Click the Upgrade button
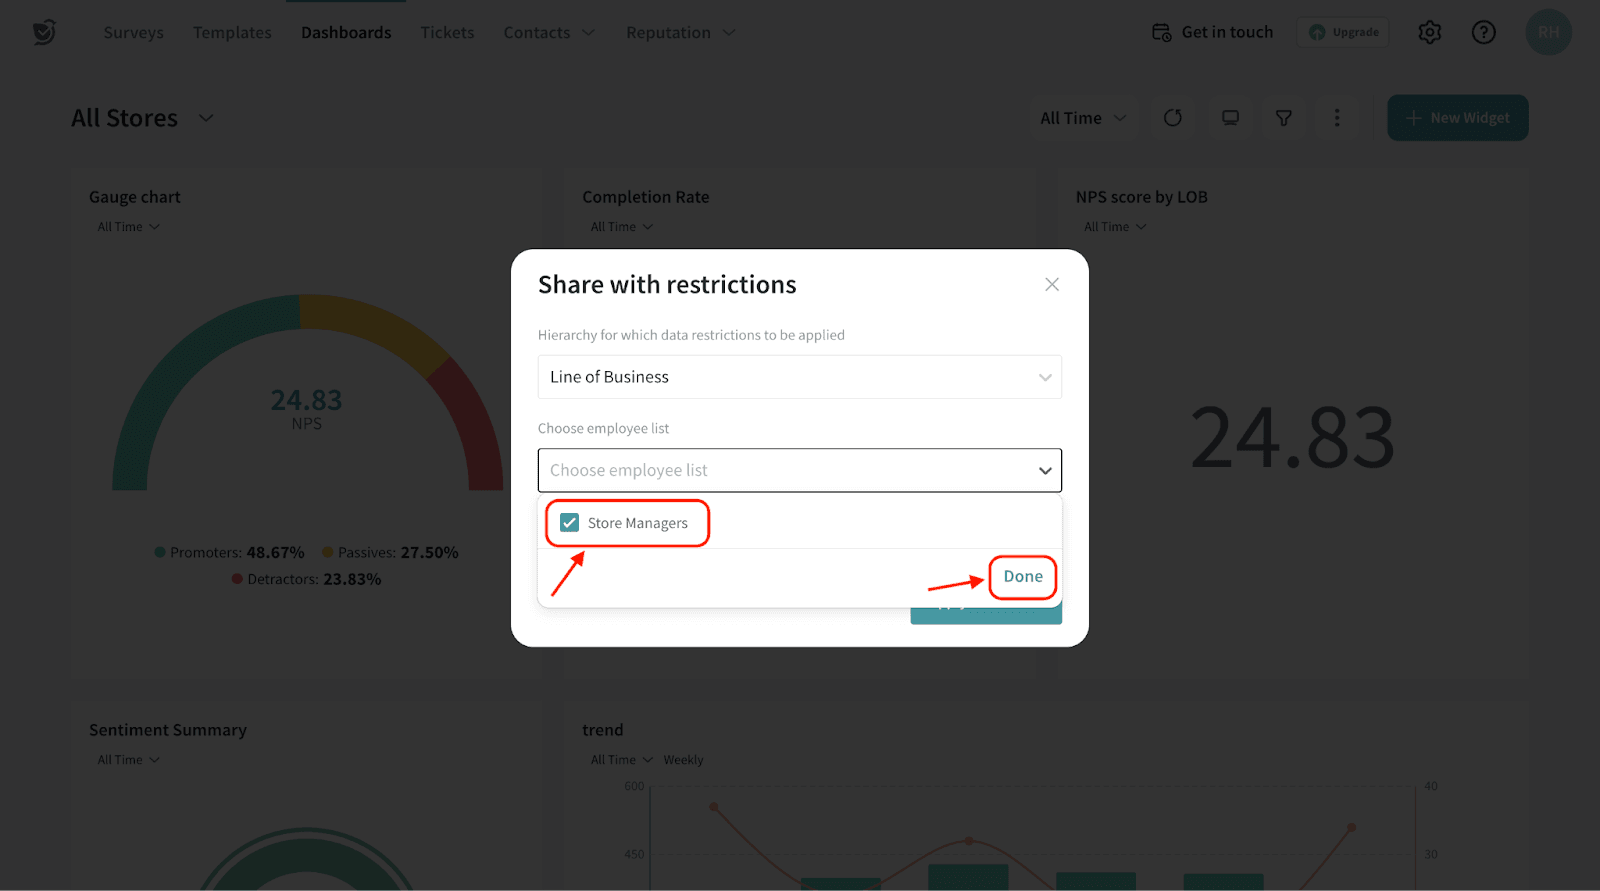Screen dimensions: 1600x891 (1343, 32)
